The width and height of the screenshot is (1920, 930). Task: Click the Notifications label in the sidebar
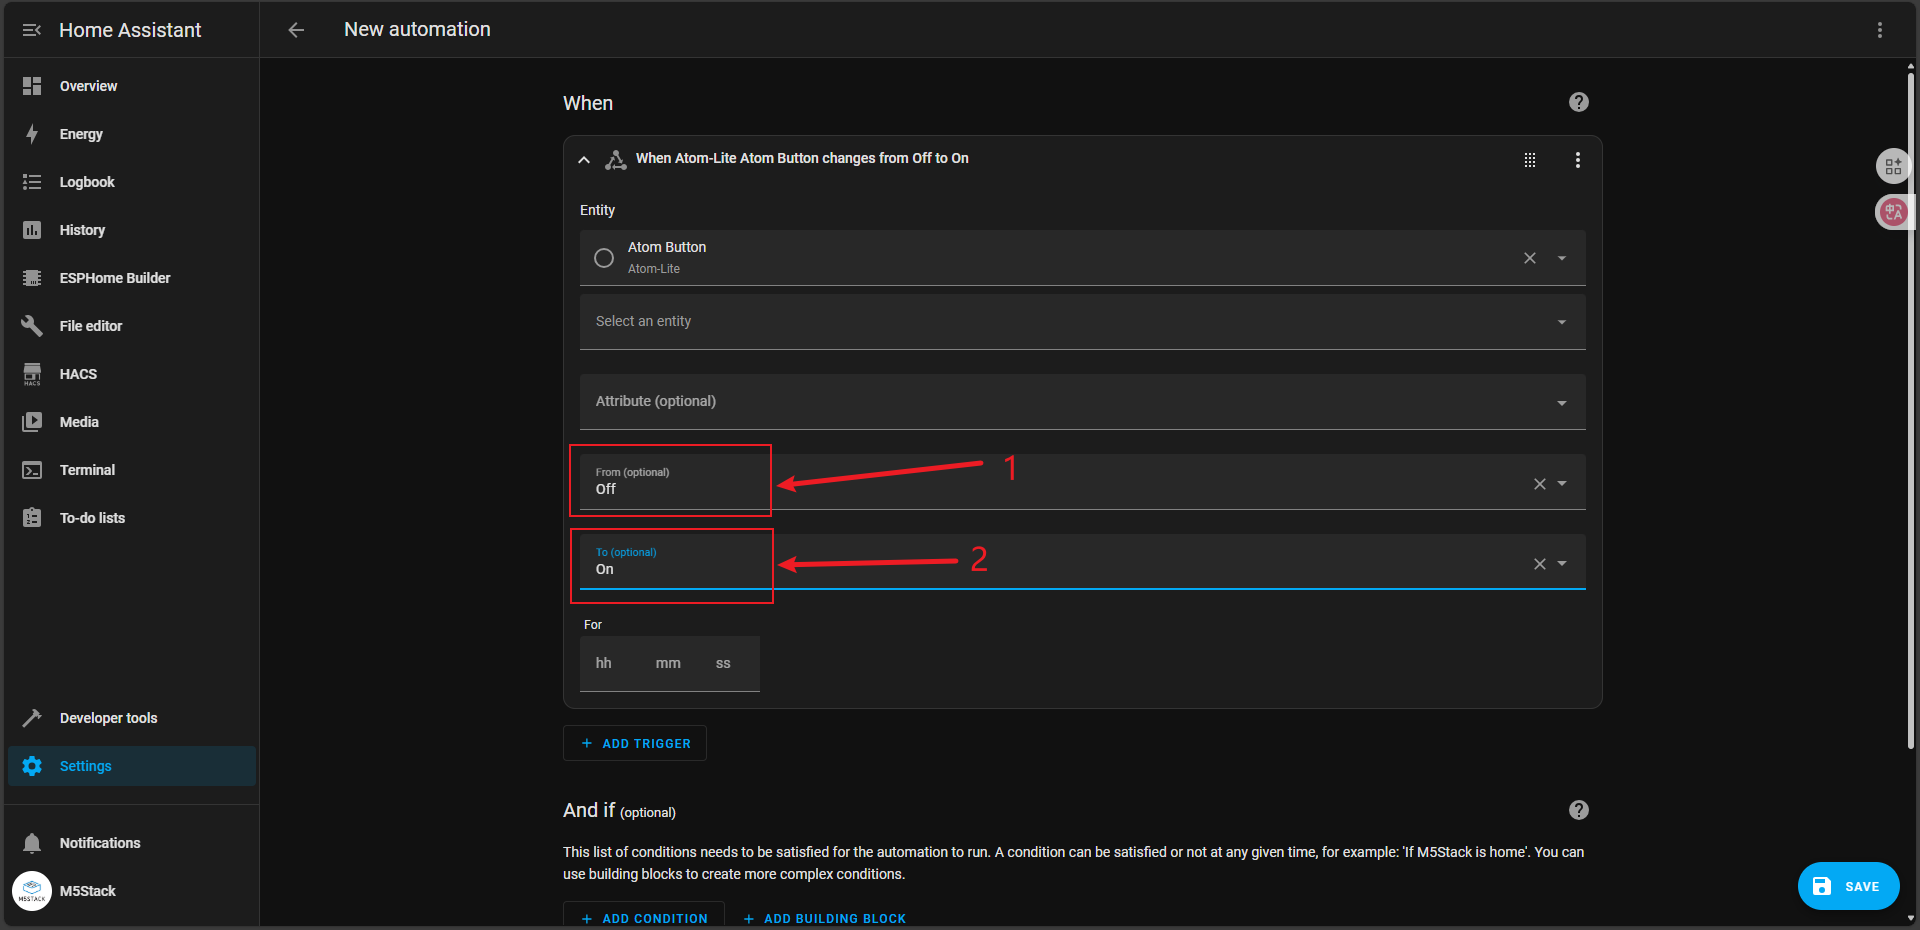tap(100, 843)
